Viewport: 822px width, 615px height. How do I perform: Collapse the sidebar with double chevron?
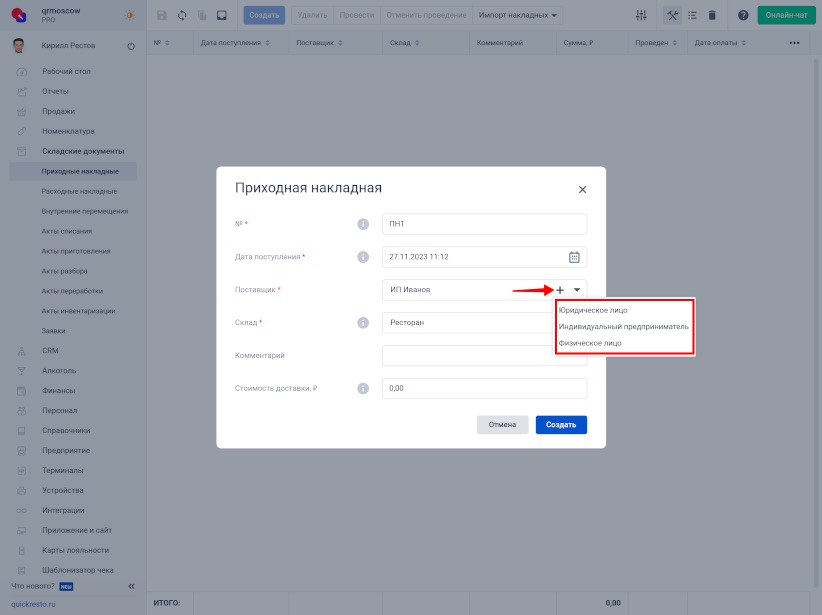coord(131,586)
